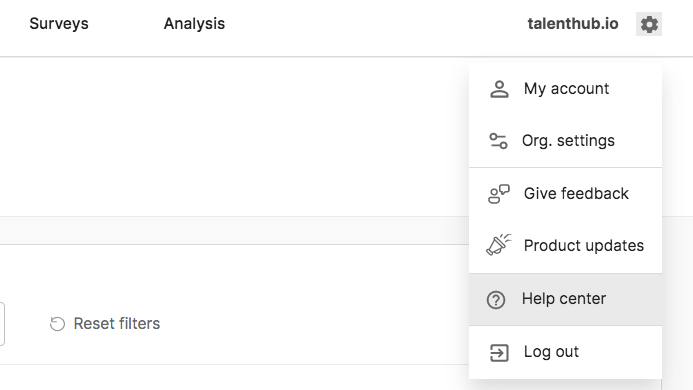Click the megaphone Product updates icon
The height and width of the screenshot is (390, 693).
pos(499,245)
